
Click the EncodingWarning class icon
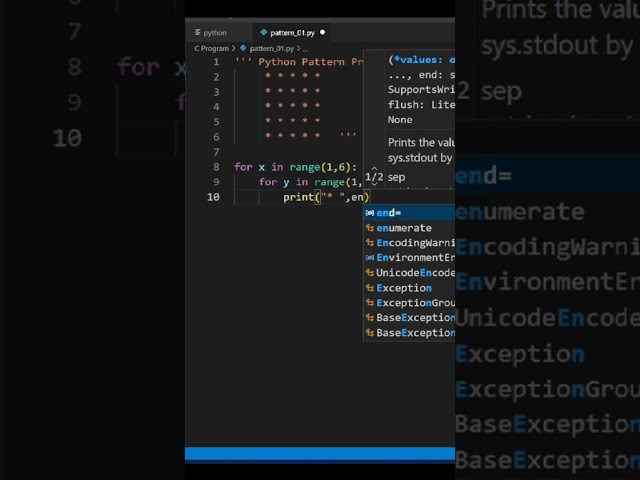pos(370,243)
